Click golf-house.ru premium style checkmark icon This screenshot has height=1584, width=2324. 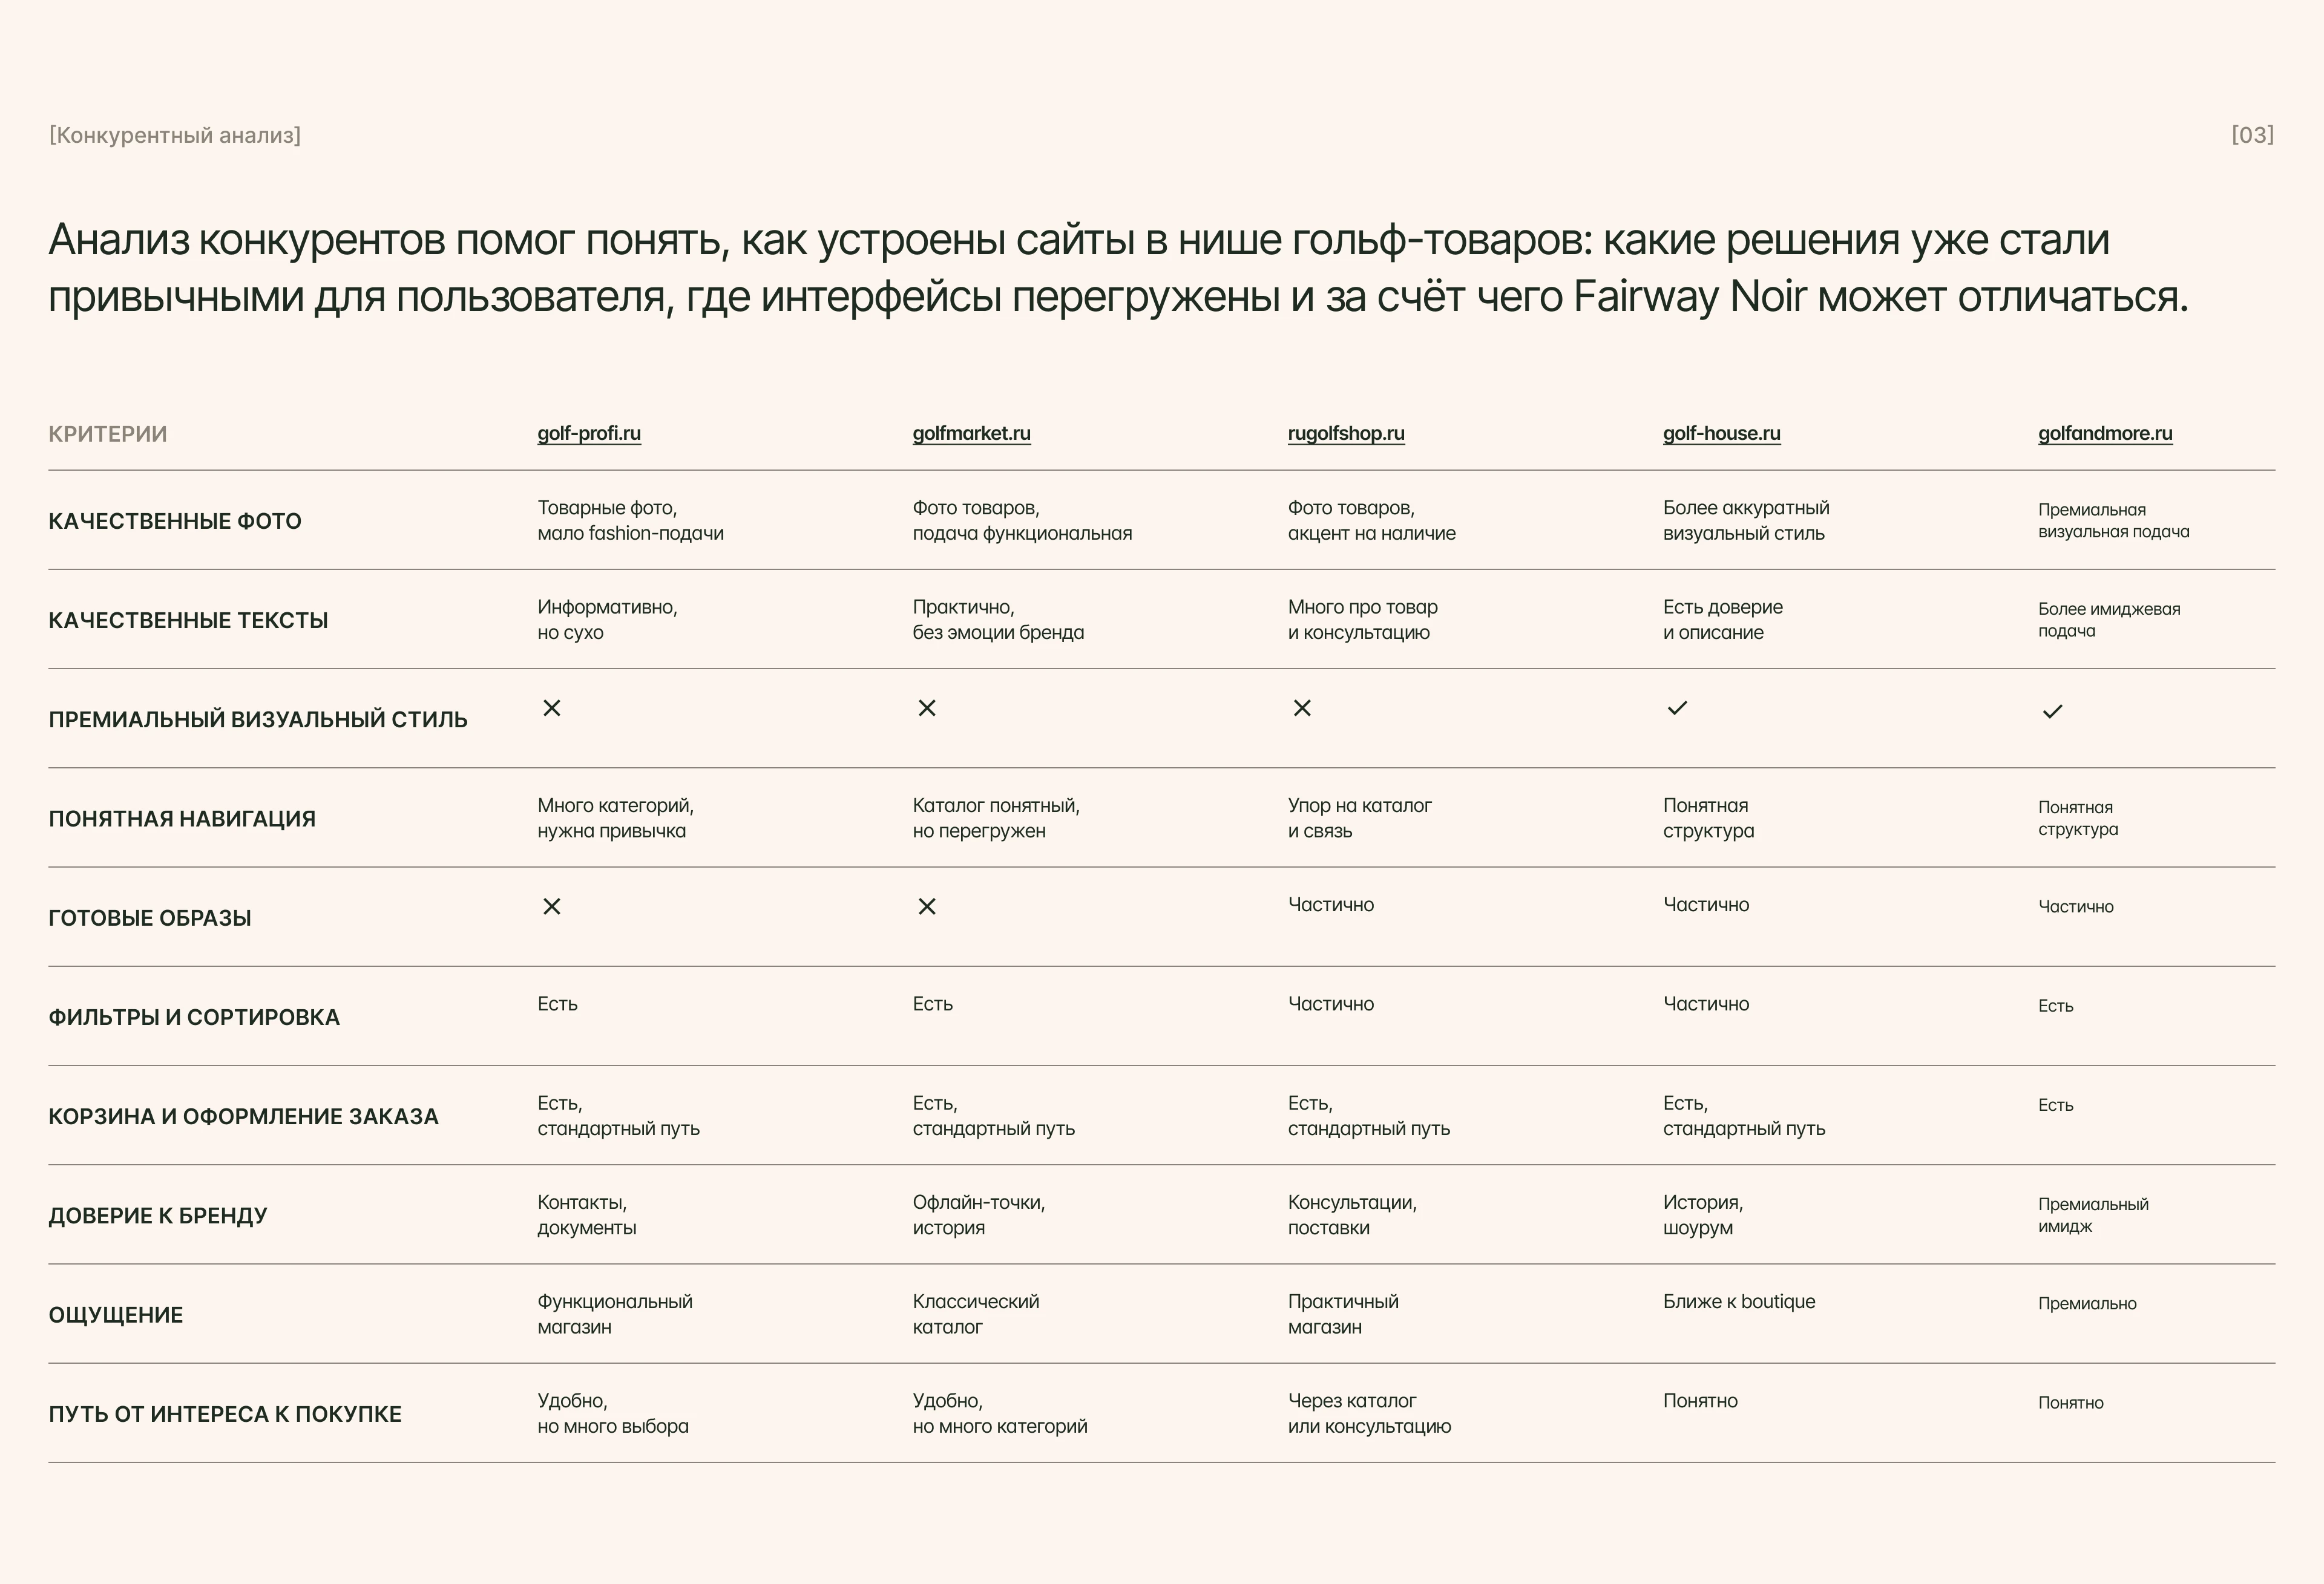coord(1677,708)
